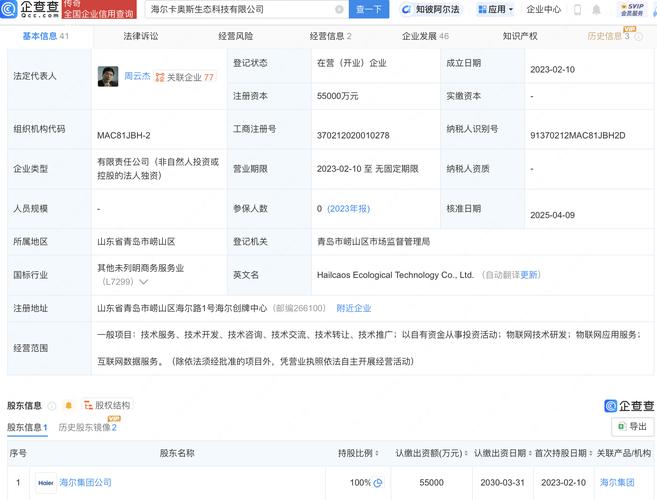Click the 2023年报 annual report link
The width and height of the screenshot is (657, 500).
coord(350,208)
